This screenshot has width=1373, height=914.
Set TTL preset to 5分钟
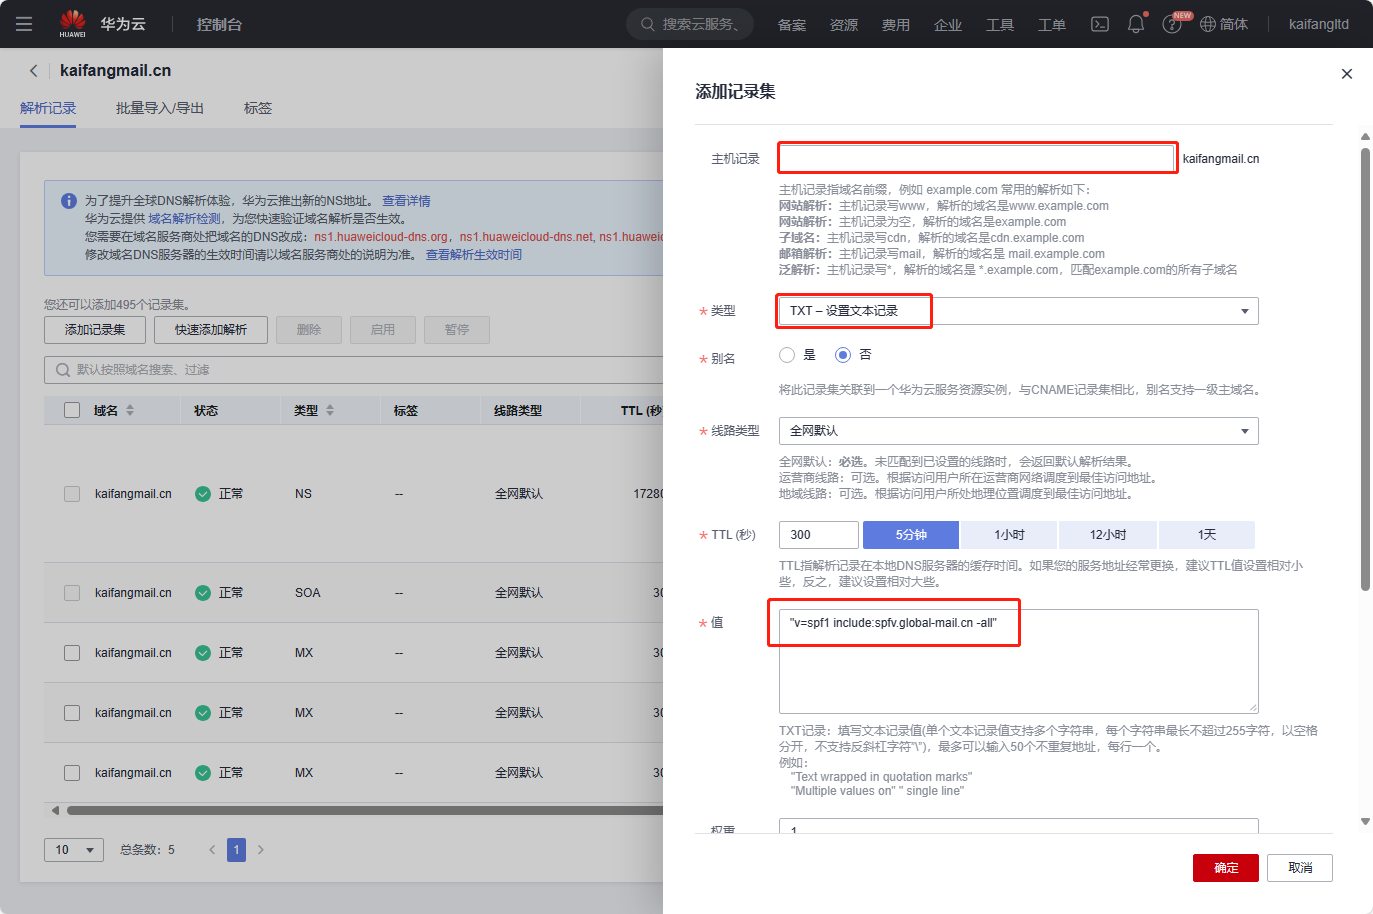(911, 535)
